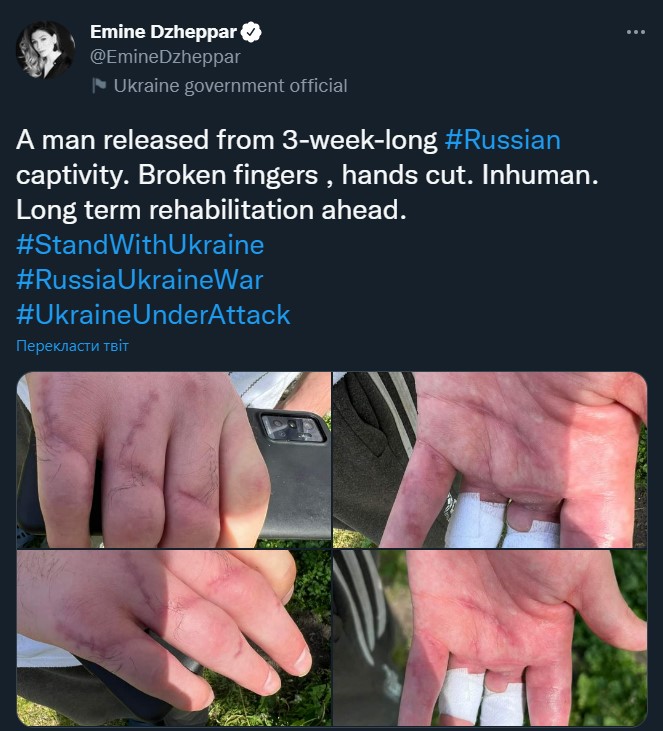Open the three-dots more options menu
Screen dimensions: 663x731
pos(635,32)
